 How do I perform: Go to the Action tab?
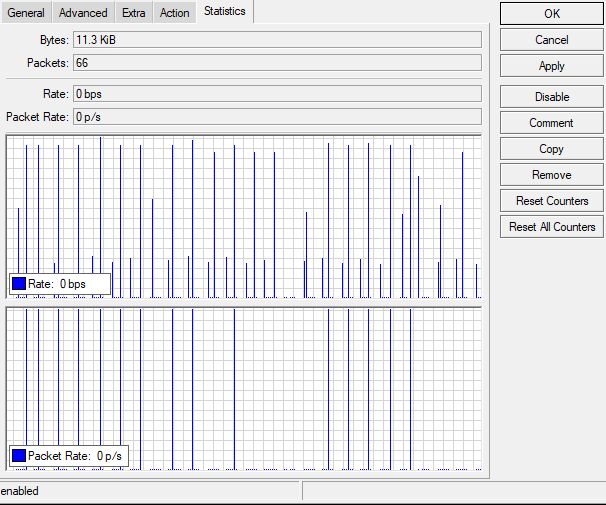coord(175,13)
